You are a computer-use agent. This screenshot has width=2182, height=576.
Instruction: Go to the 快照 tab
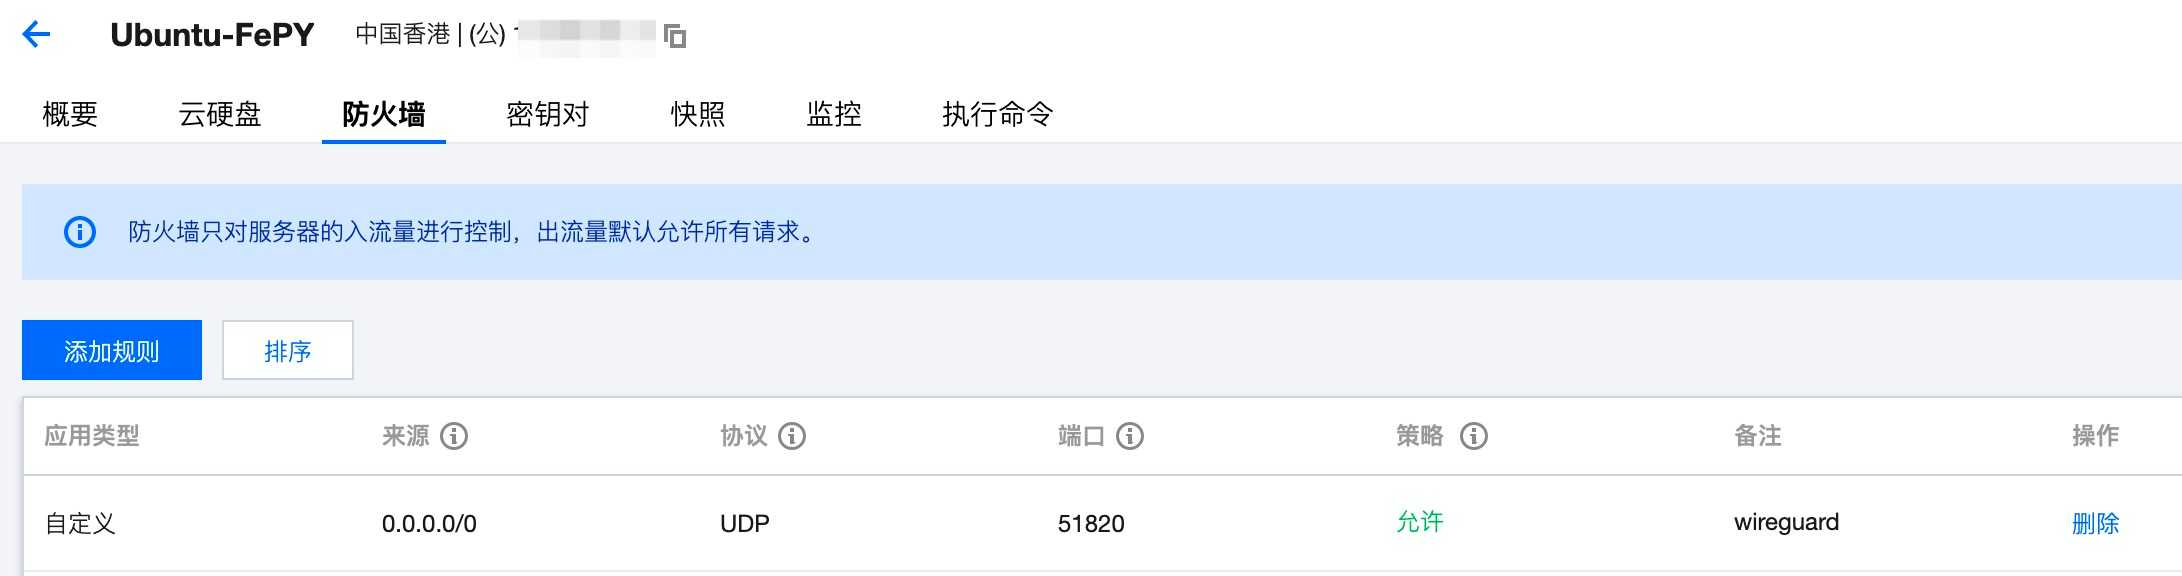(x=697, y=114)
